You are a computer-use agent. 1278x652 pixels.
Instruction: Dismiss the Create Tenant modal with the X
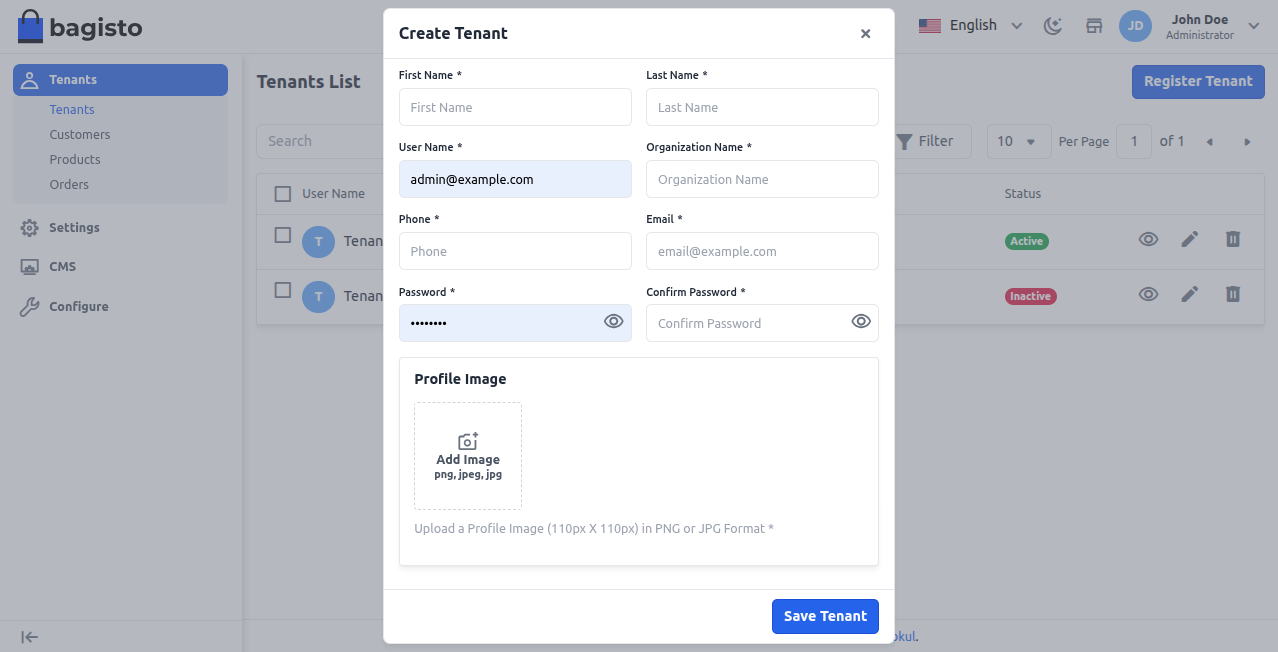865,33
